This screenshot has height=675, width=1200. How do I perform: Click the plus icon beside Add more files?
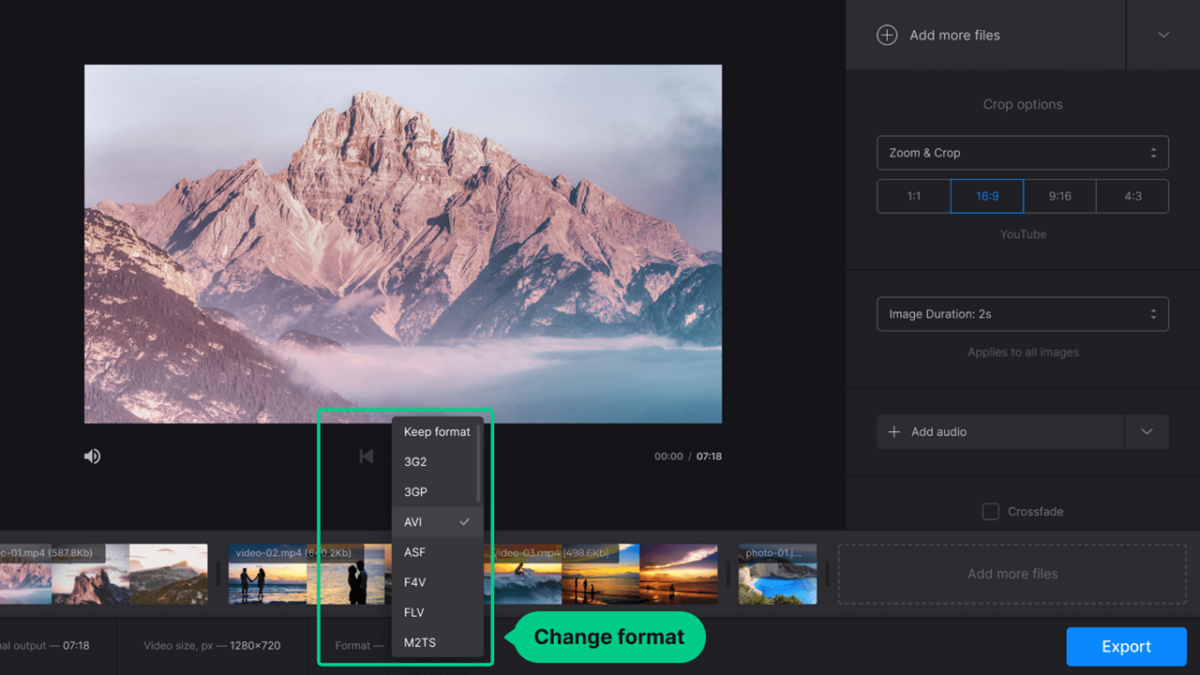coord(887,35)
